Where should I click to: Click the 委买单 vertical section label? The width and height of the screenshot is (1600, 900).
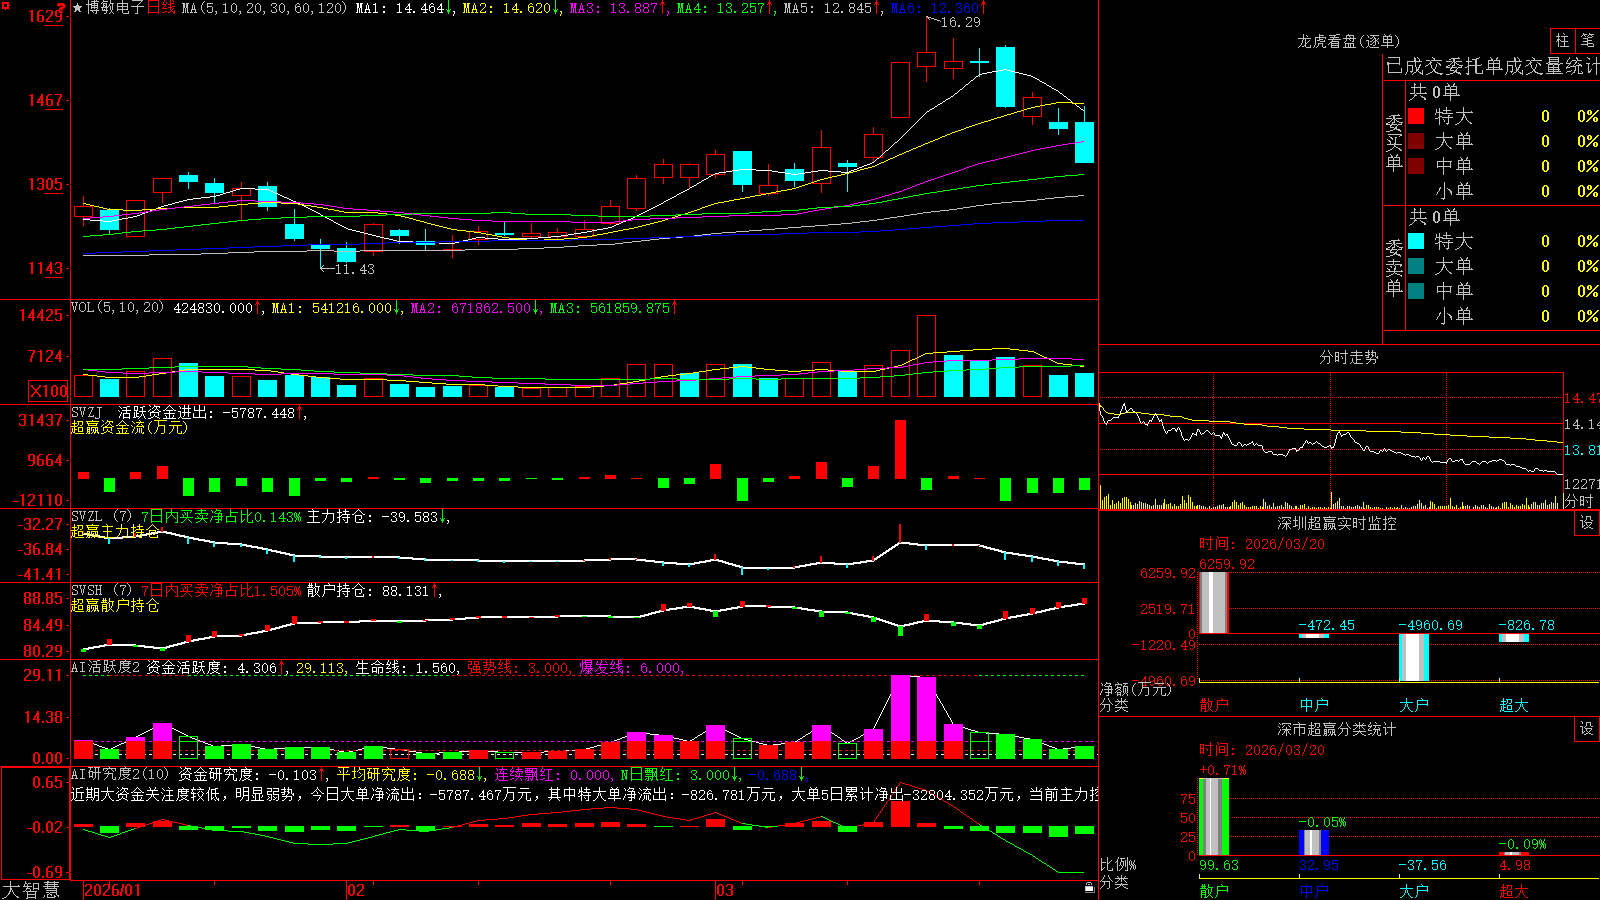click(x=1394, y=141)
